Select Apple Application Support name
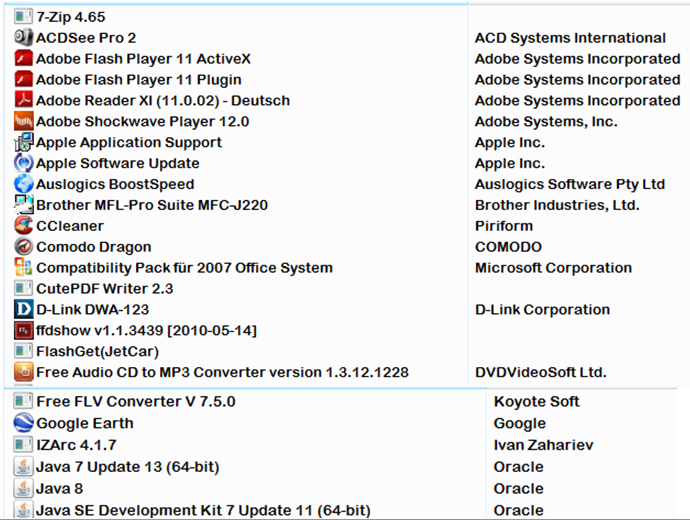This screenshot has height=520, width=690. 129,143
